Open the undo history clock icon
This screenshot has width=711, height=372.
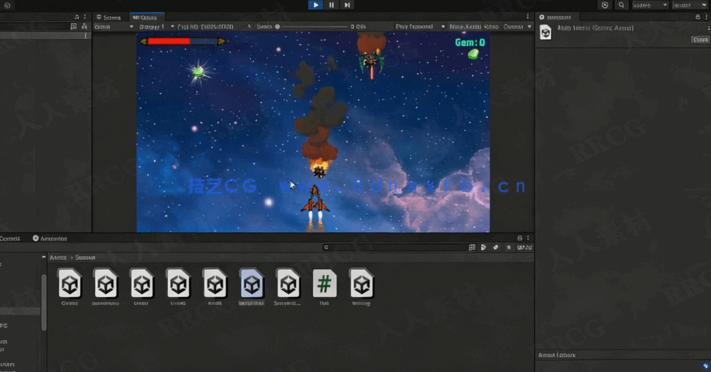click(x=605, y=5)
